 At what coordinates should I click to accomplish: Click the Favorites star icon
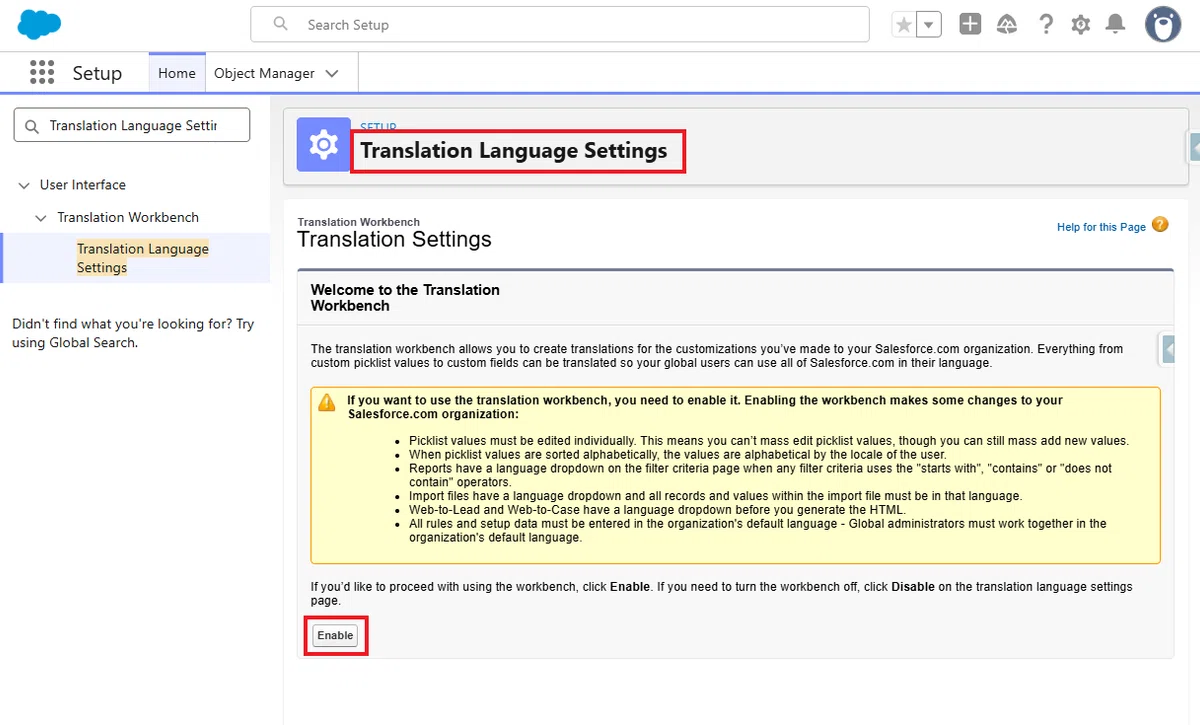click(903, 25)
